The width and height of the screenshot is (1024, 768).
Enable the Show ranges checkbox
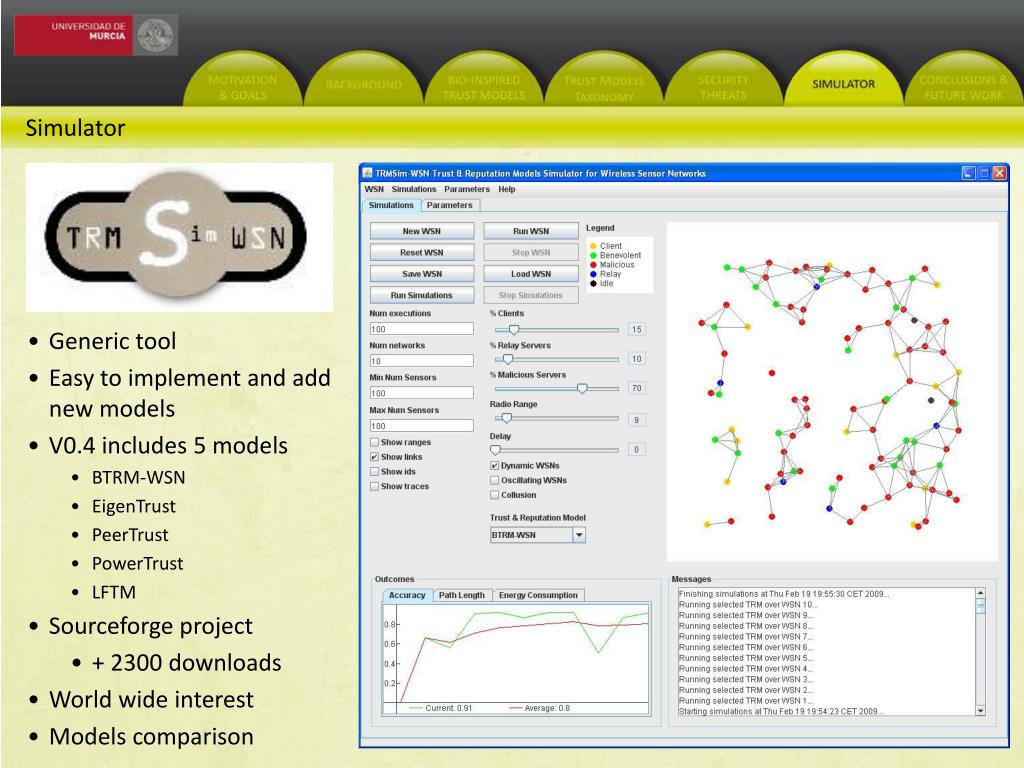click(375, 442)
